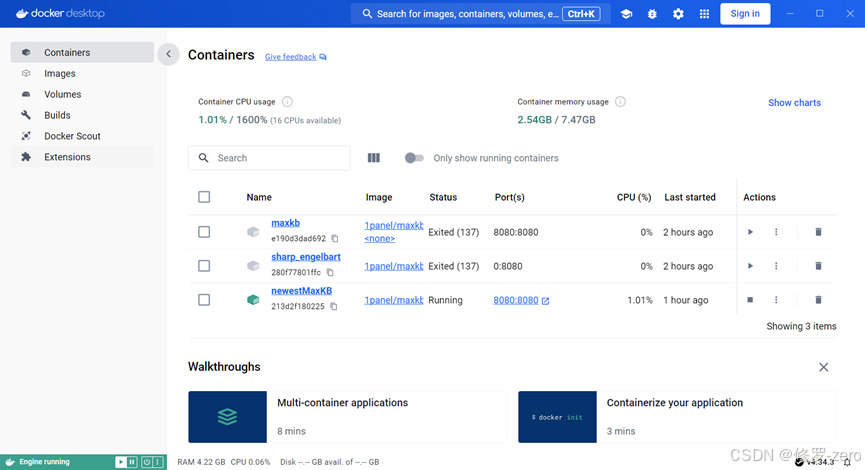Open more actions for sharp_engelbart
Viewport: 865px width, 470px height.
(x=776, y=266)
